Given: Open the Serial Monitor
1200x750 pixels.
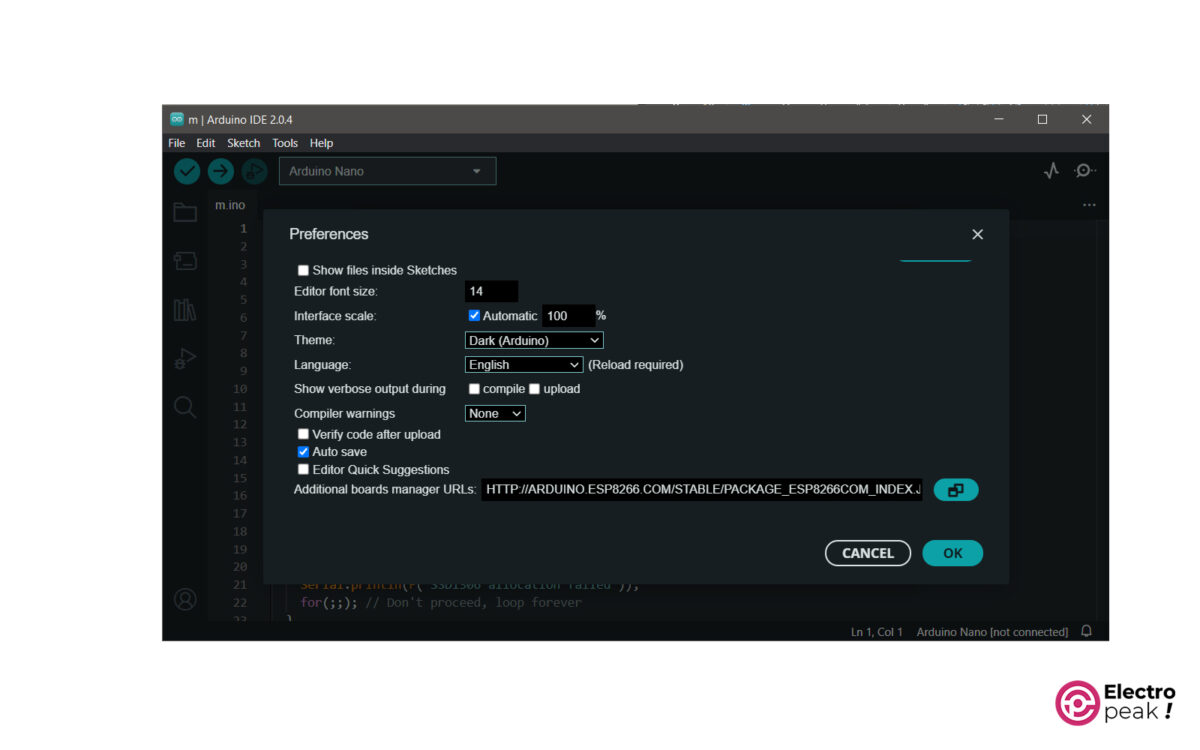Looking at the screenshot, I should click(x=1085, y=171).
